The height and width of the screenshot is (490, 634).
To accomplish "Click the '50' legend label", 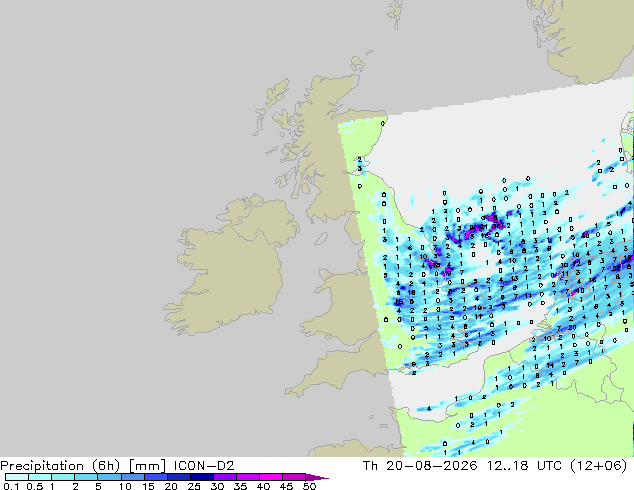I will [x=309, y=486].
